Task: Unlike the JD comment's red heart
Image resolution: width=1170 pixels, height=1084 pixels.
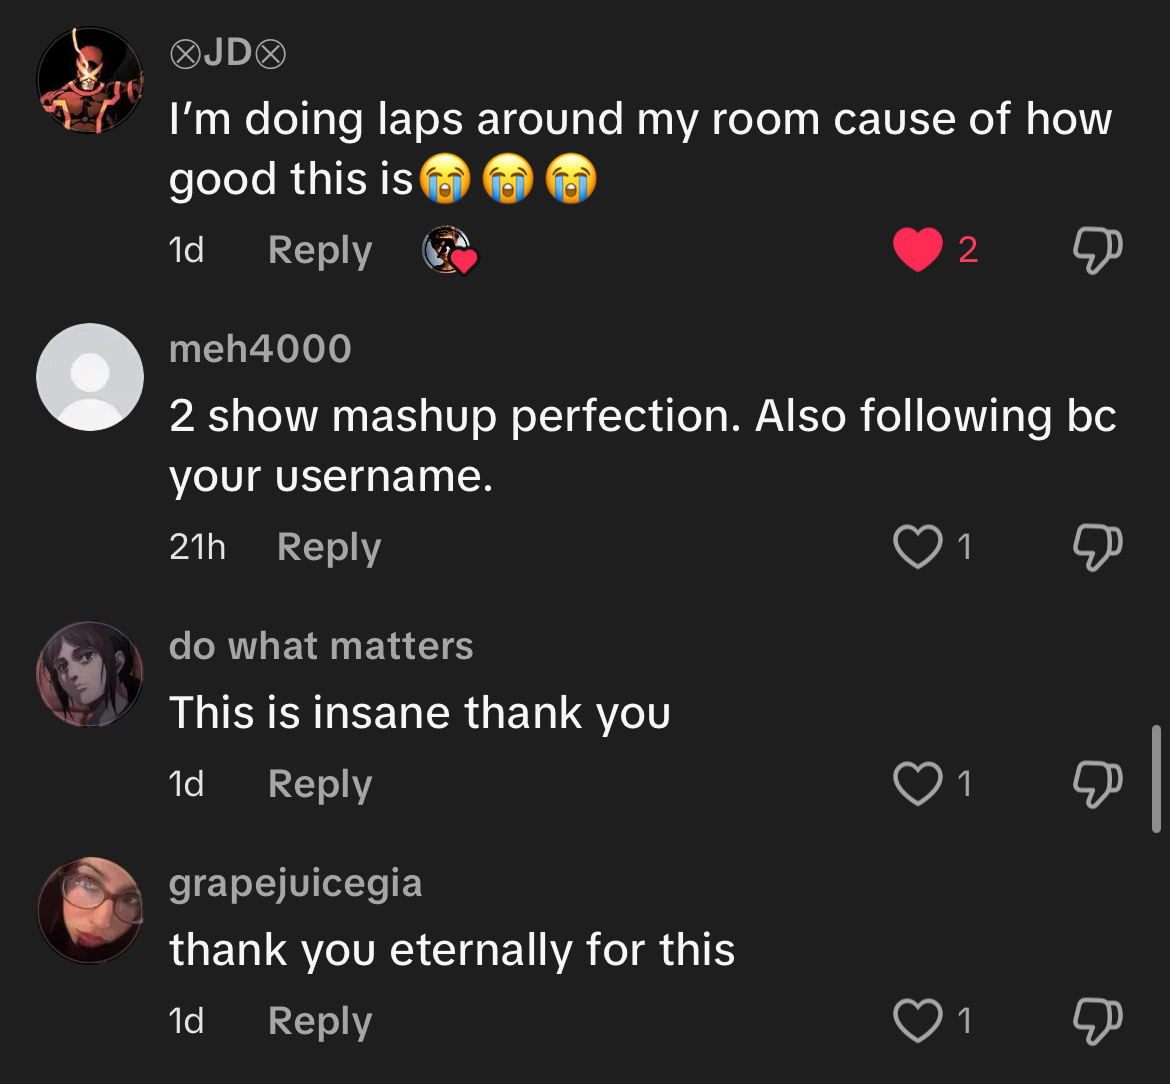Action: pyautogui.click(x=917, y=250)
